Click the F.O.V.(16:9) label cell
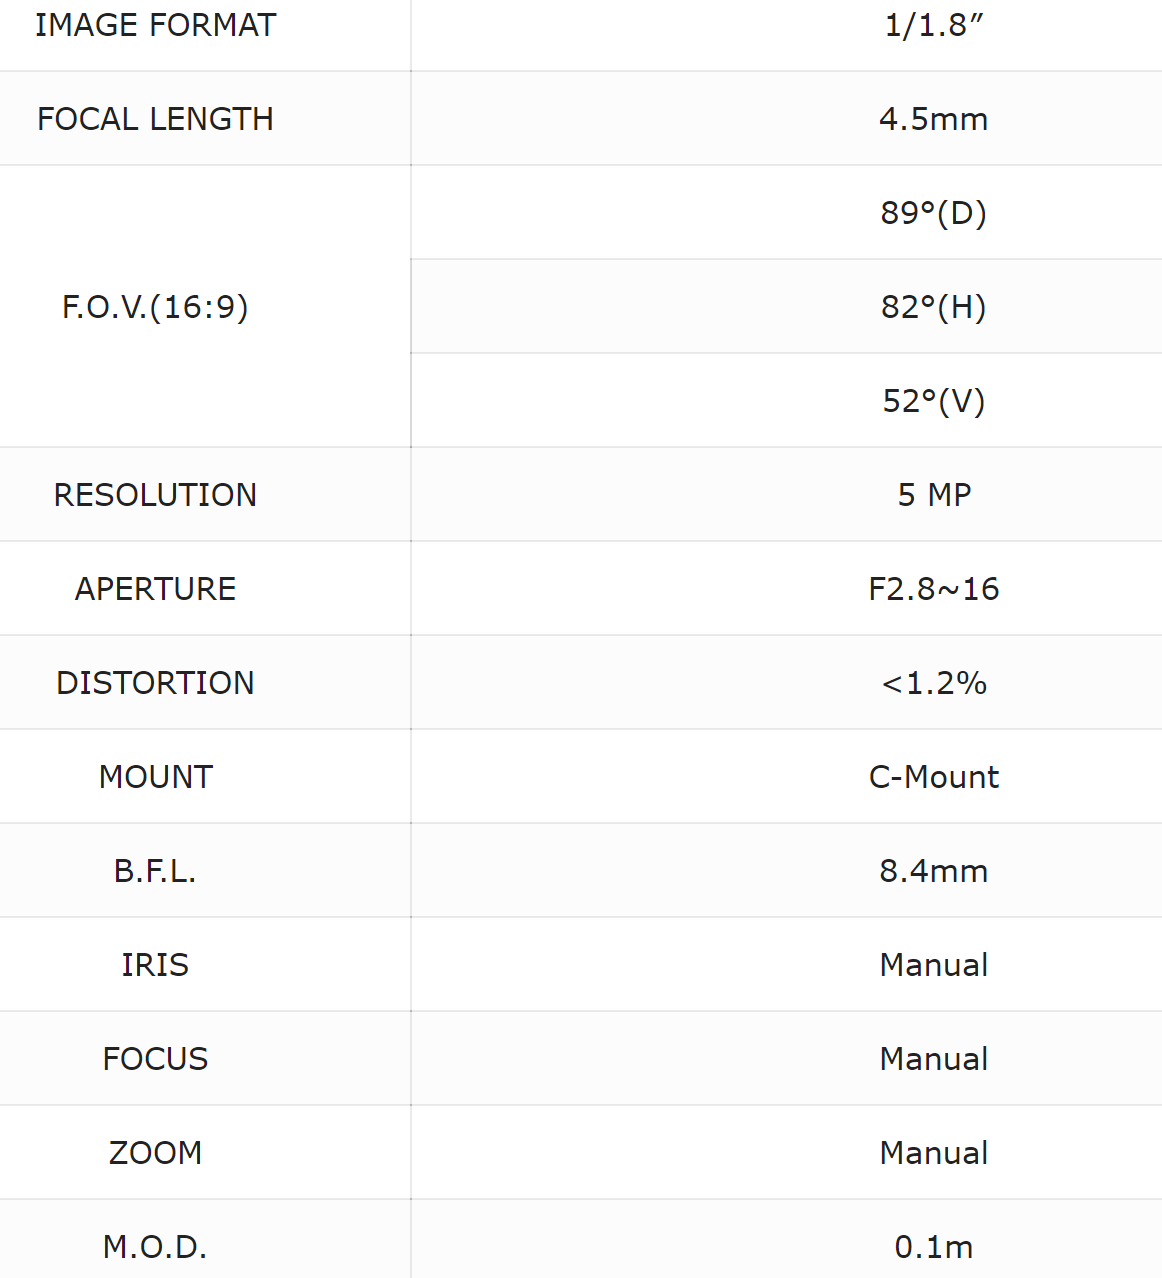The width and height of the screenshot is (1162, 1278). click(x=155, y=307)
